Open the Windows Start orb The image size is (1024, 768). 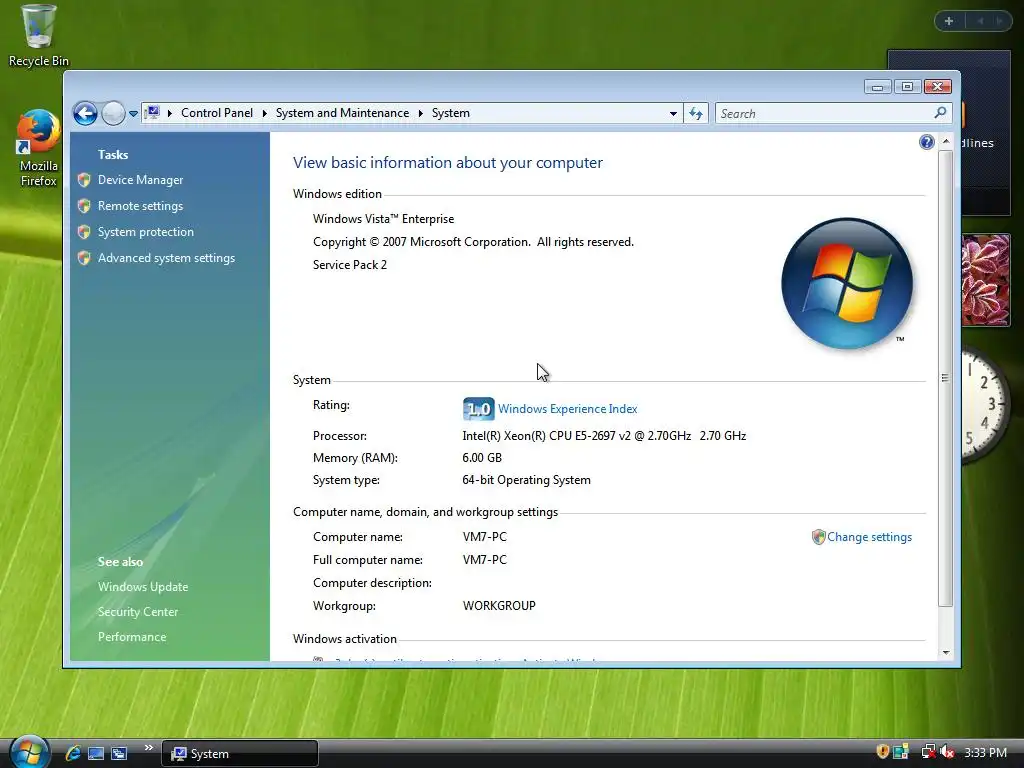29,752
